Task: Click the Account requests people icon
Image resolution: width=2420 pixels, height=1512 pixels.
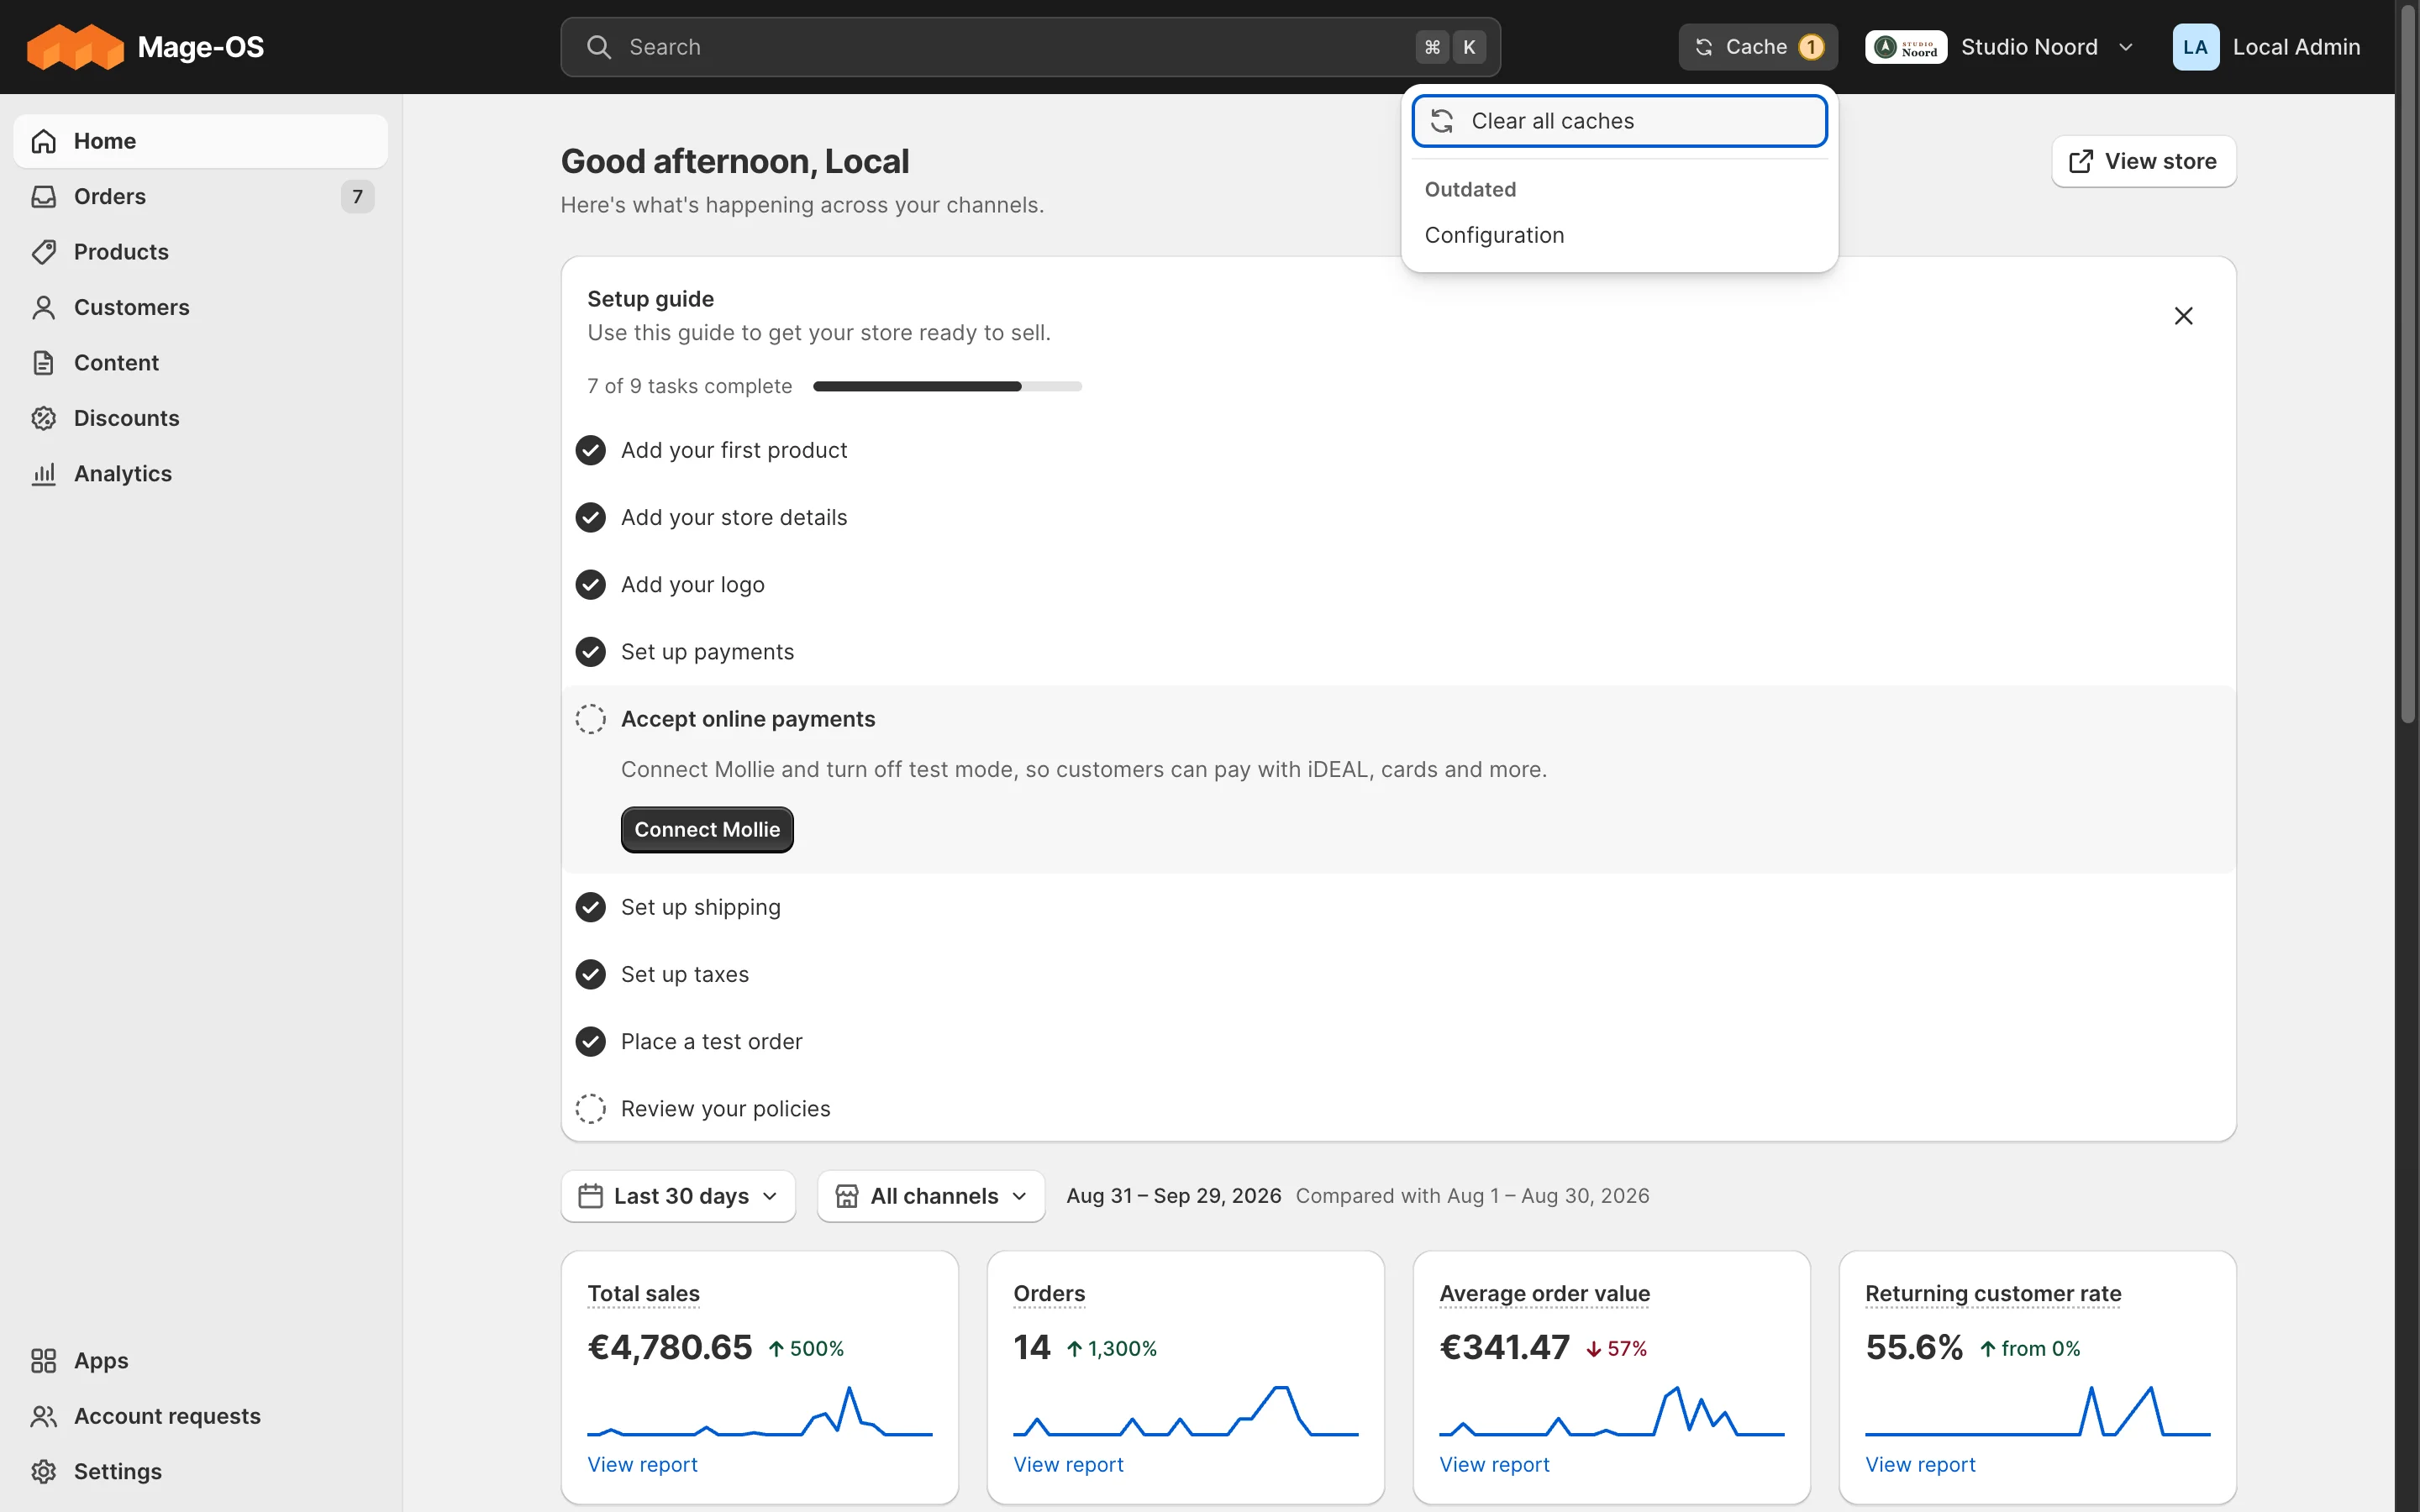Action: tap(43, 1416)
